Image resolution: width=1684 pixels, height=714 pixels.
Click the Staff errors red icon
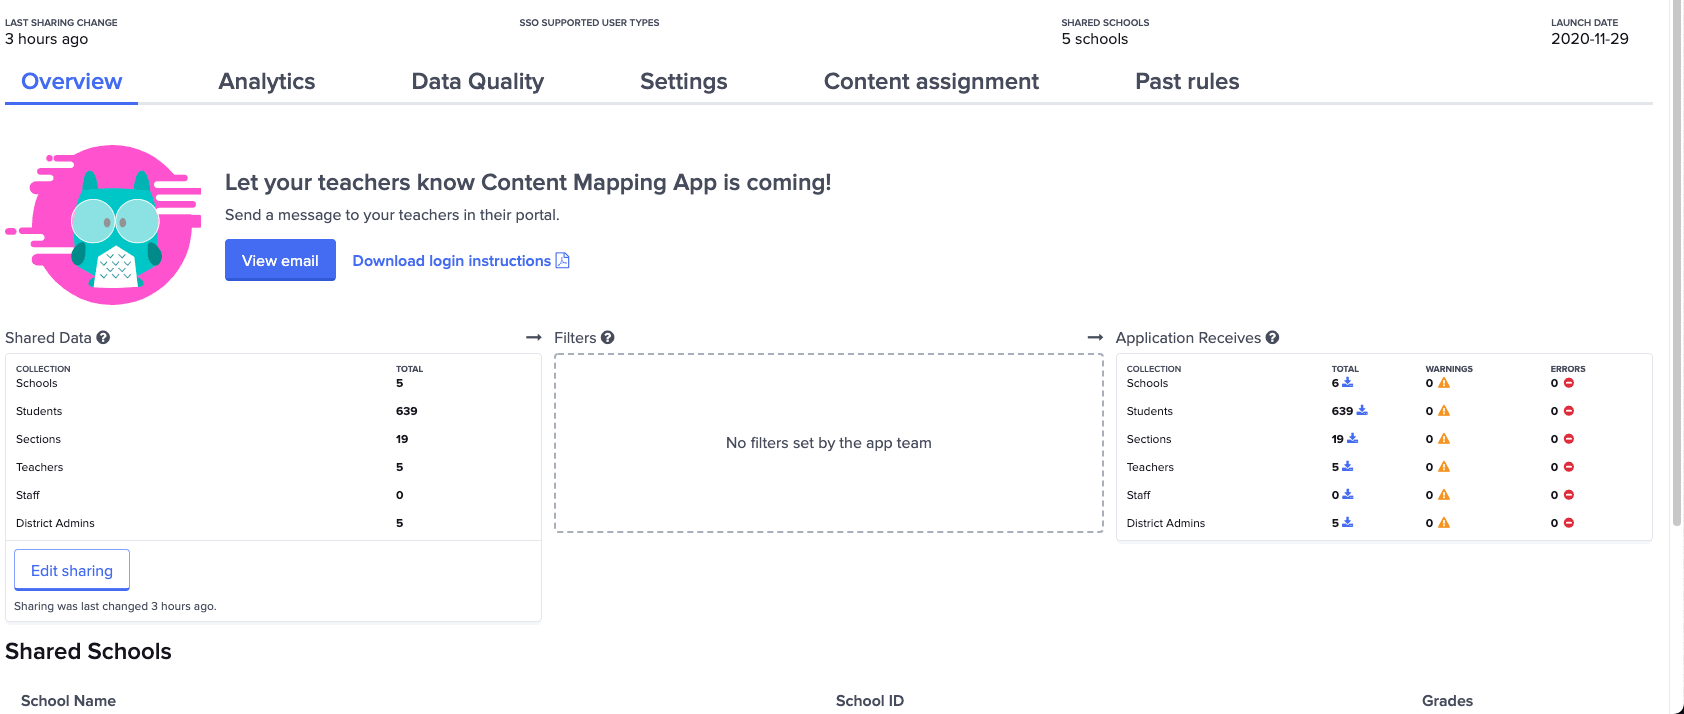1569,495
